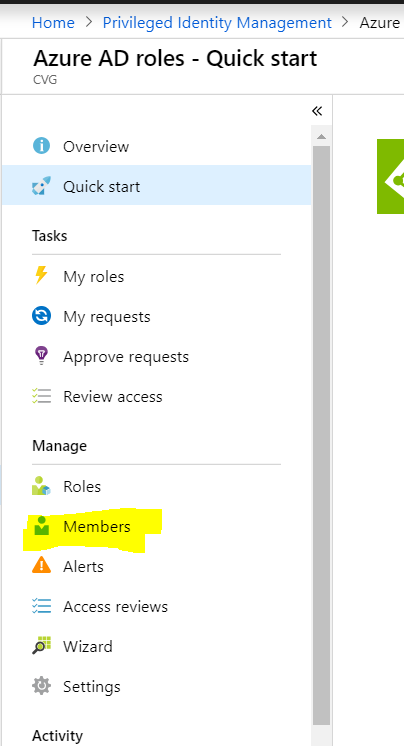
Task: Click the scrollbar up arrow
Action: click(321, 137)
